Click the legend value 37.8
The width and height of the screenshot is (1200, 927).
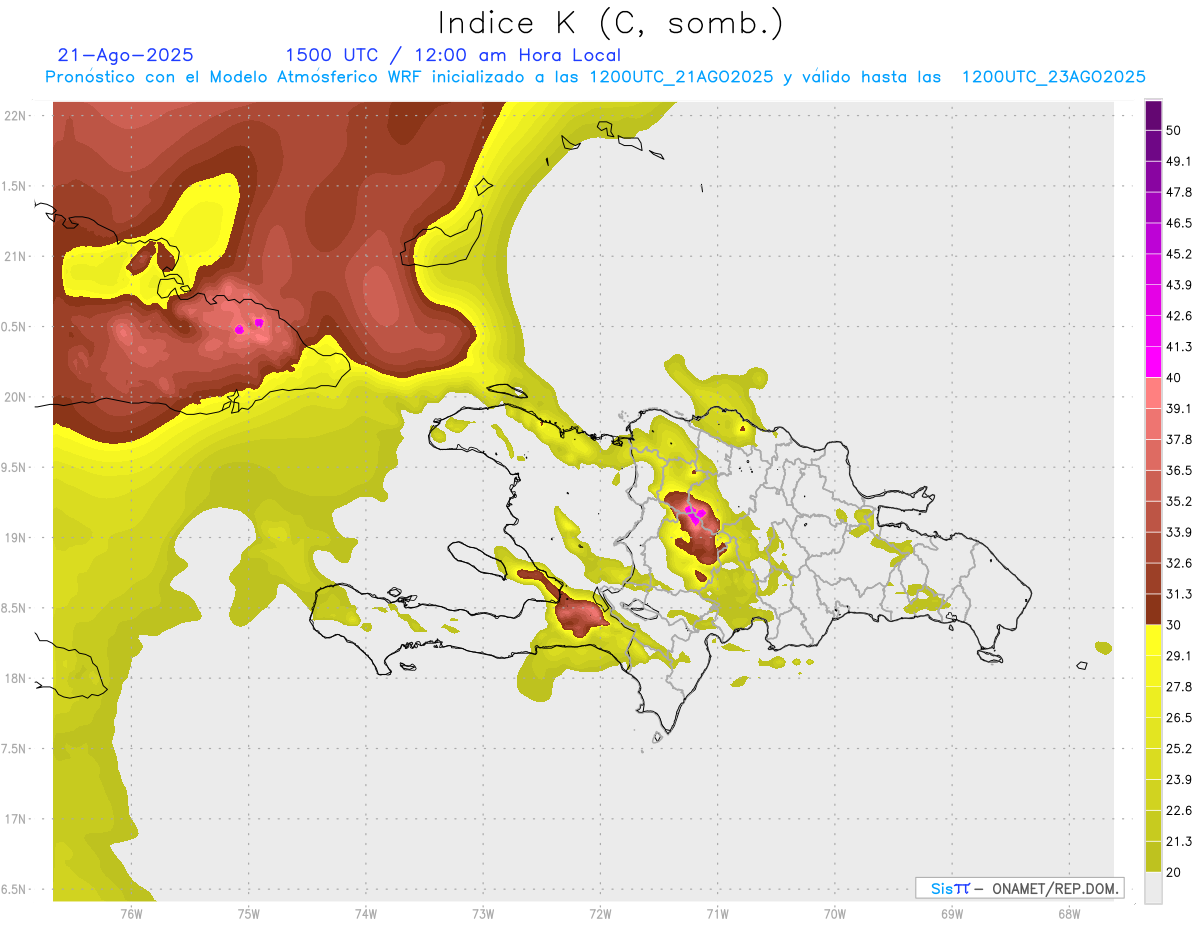[x=1178, y=439]
